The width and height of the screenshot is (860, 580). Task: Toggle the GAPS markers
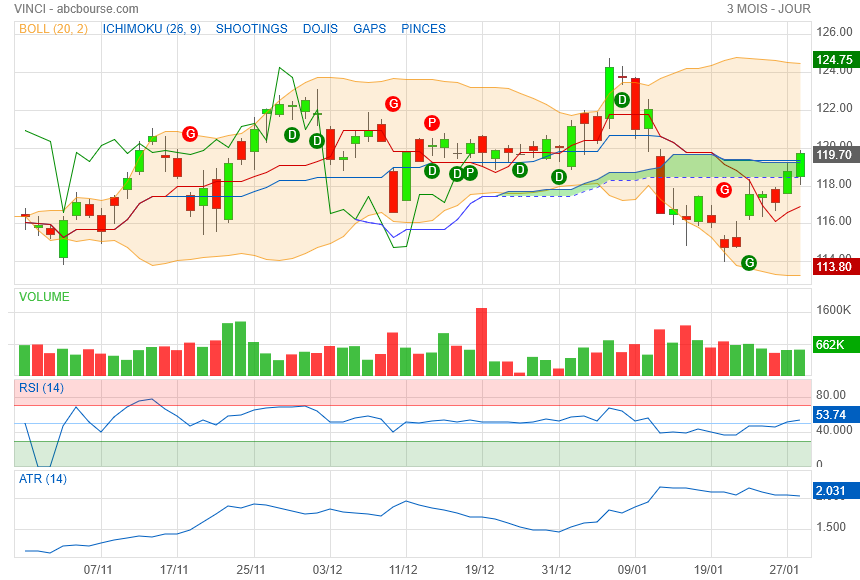coord(370,29)
